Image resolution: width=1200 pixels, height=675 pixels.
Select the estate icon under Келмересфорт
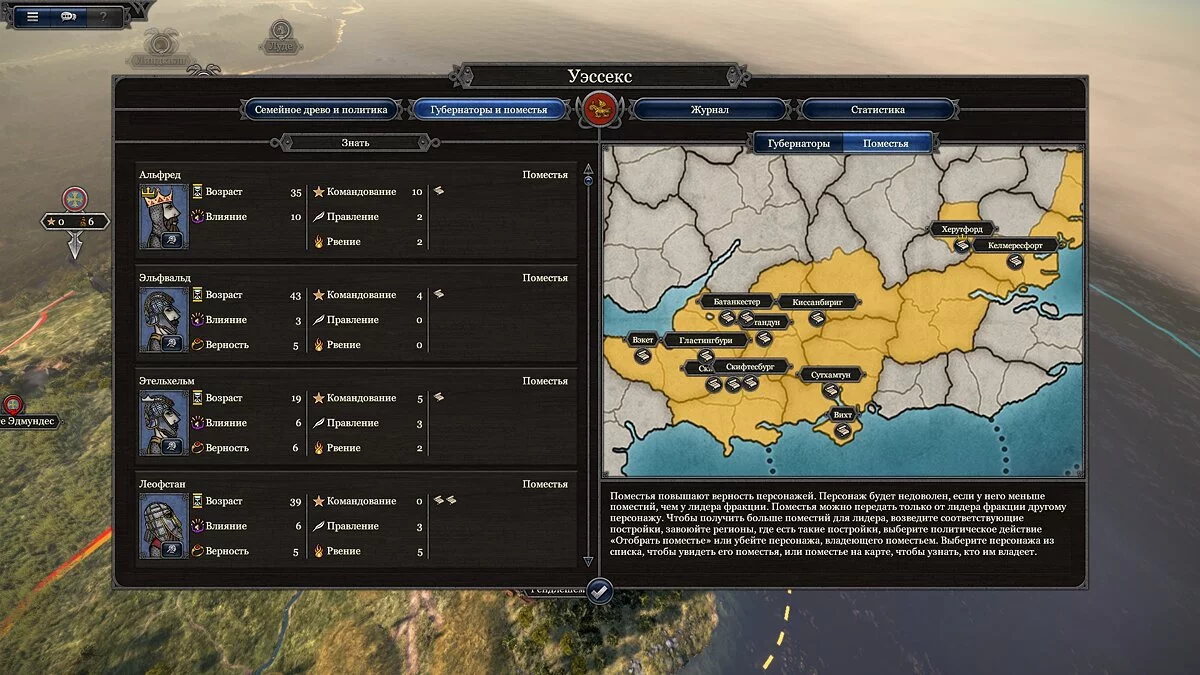tap(1015, 262)
